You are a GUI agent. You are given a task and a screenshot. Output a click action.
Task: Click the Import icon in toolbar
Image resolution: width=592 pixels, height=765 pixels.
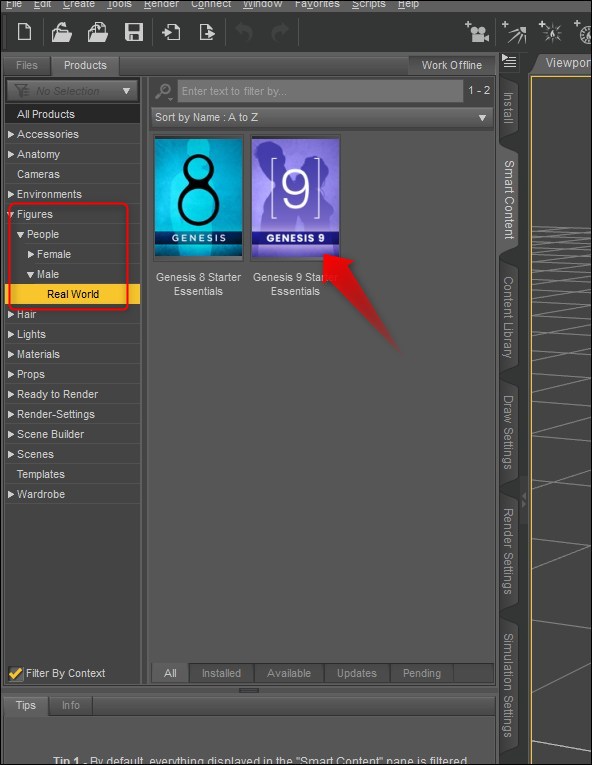click(171, 32)
